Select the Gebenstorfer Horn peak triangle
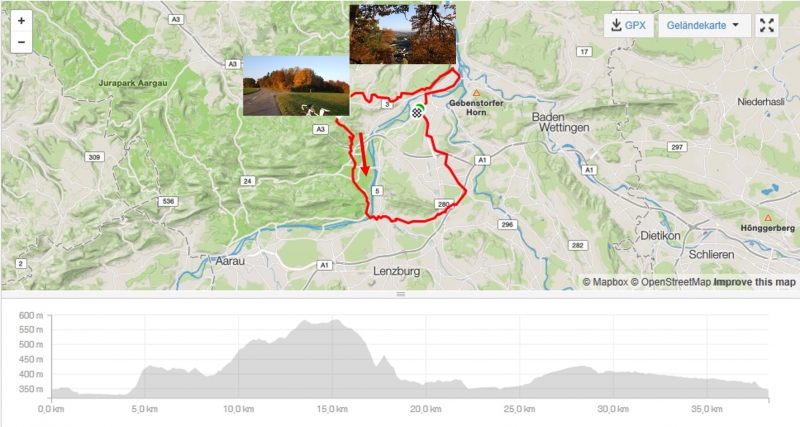 coord(476,93)
